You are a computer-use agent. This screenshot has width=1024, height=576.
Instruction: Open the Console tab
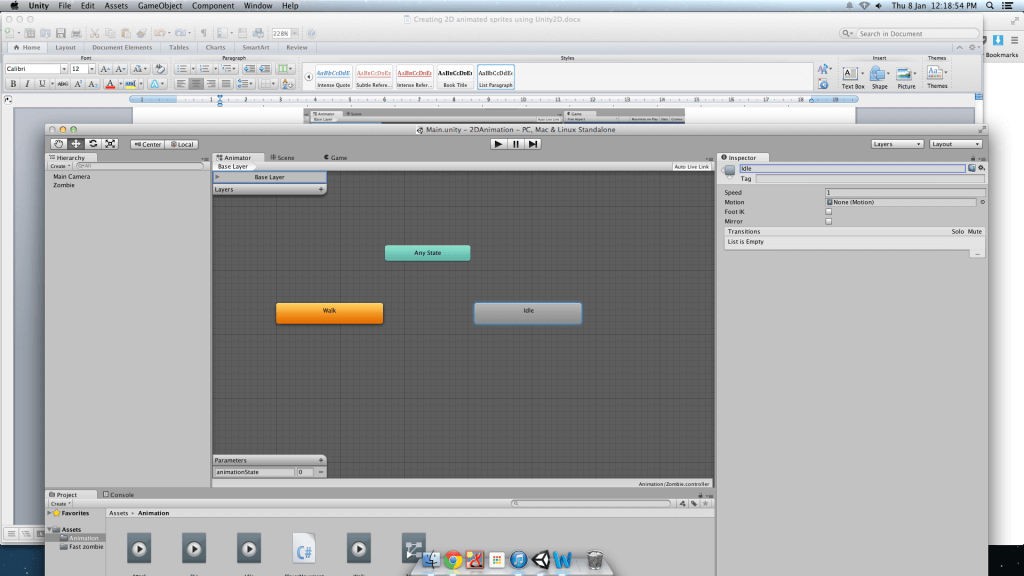(118, 495)
